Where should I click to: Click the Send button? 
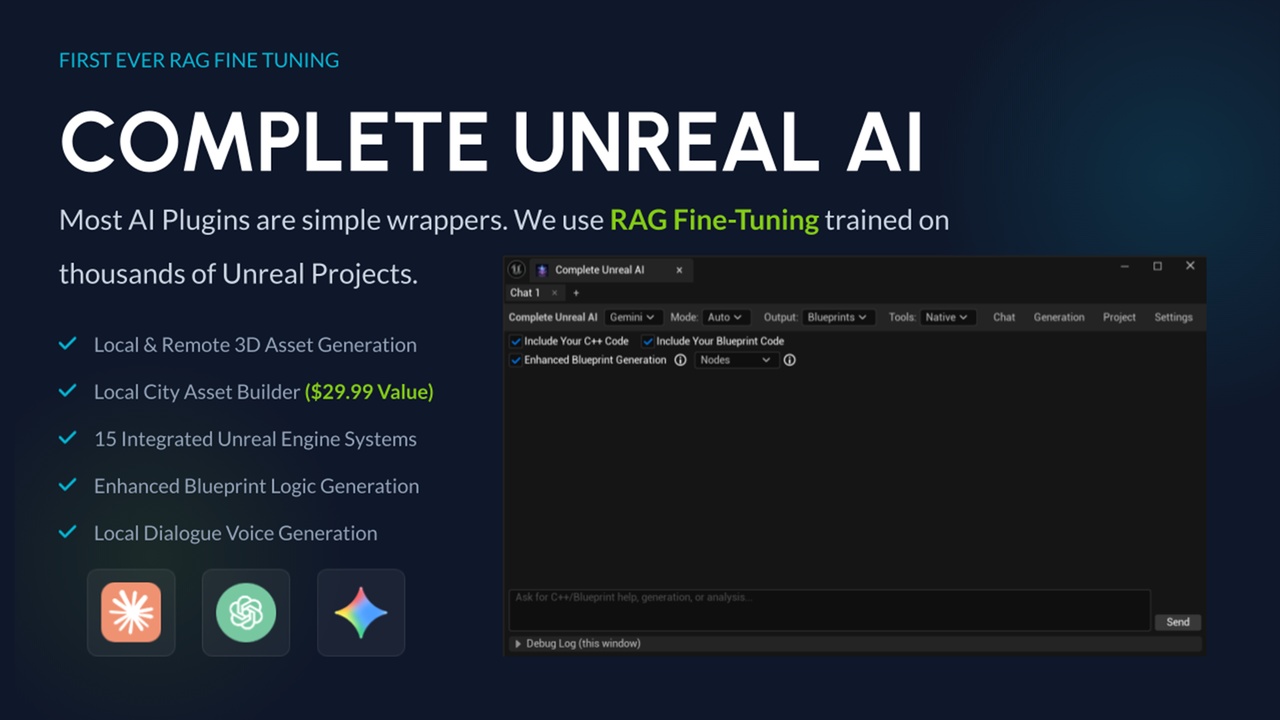1178,622
